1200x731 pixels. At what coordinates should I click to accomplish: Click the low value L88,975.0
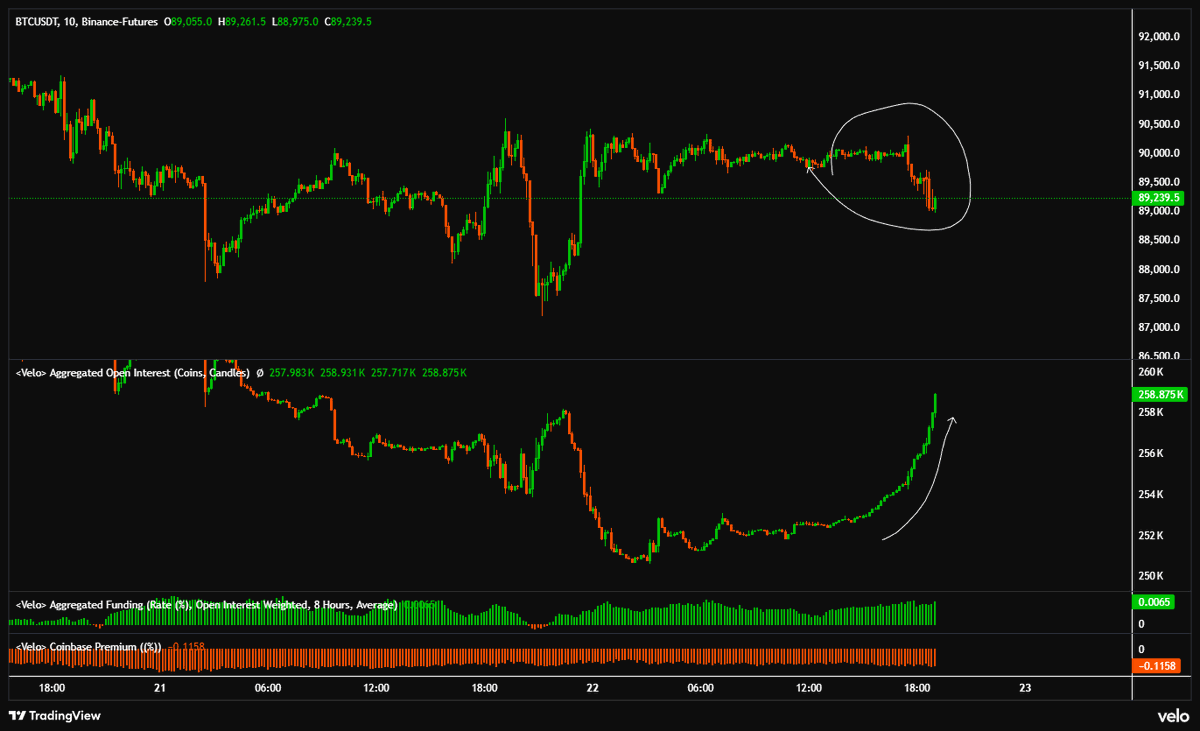[x=294, y=20]
